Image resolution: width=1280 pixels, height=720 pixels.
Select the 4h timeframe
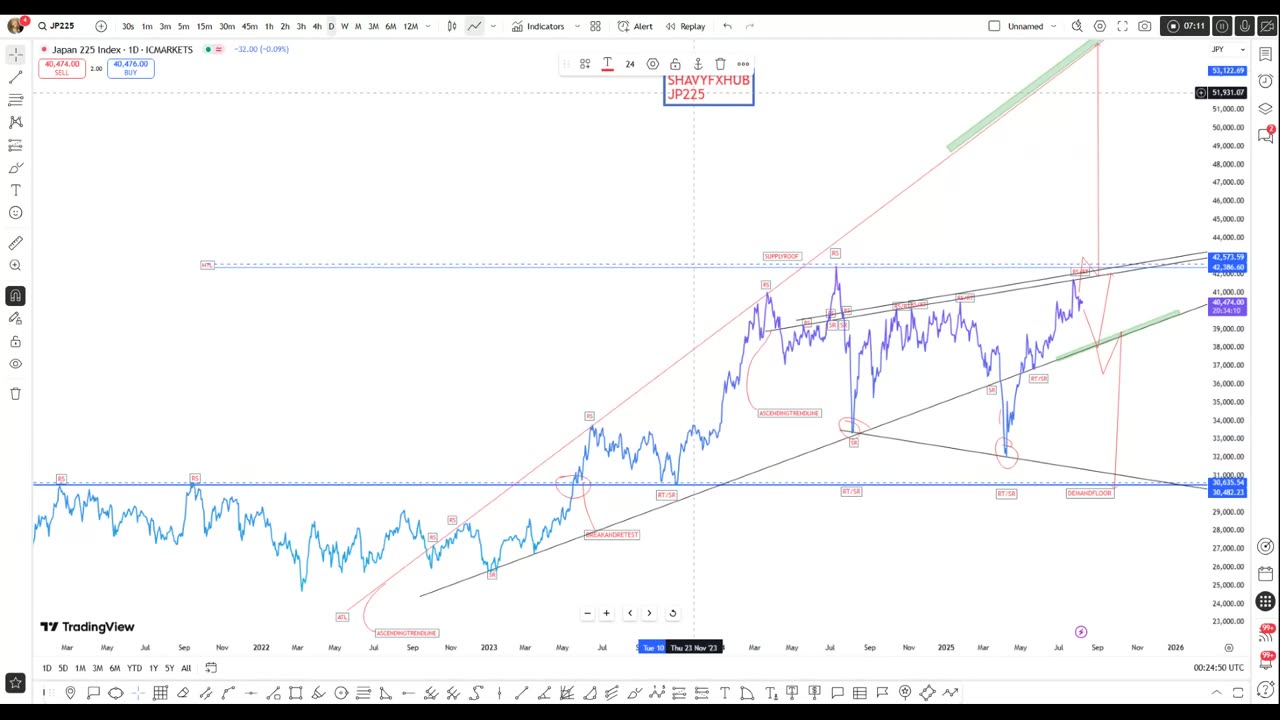316,26
